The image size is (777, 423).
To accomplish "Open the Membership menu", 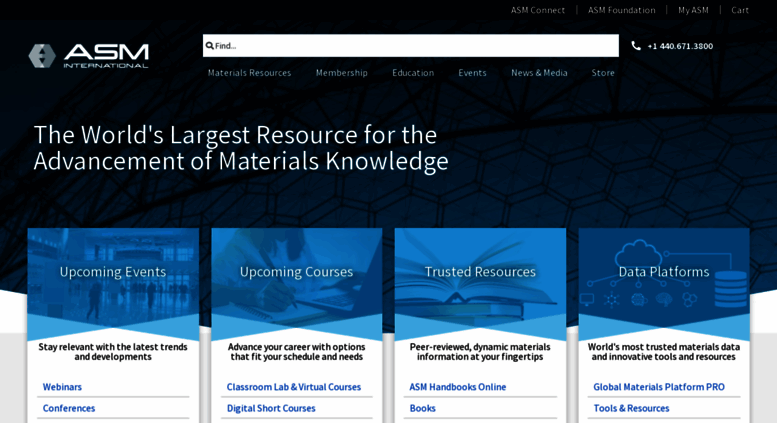I will point(341,73).
